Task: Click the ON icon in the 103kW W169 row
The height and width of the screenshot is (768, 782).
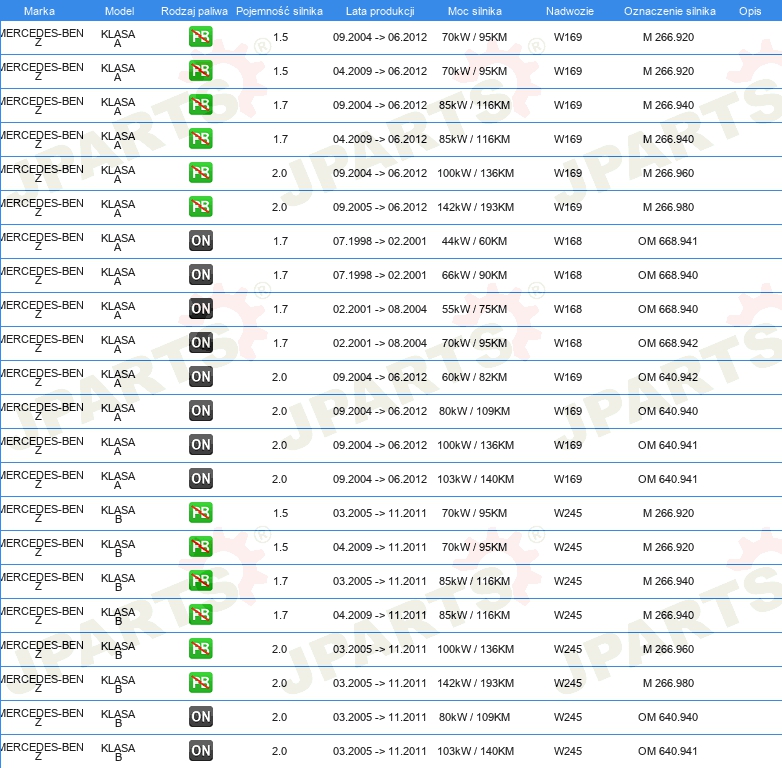Action: [x=200, y=479]
